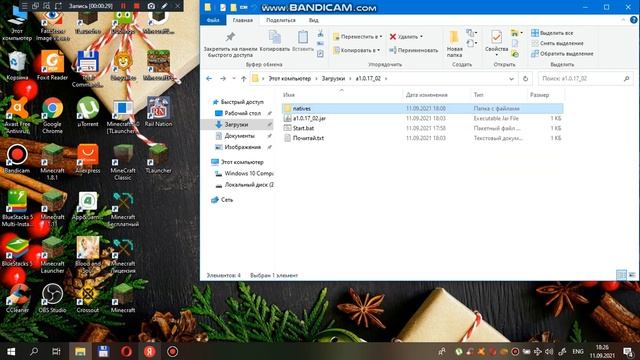Select the µTorrent desktop icon
Image resolution: width=640 pixels, height=360 pixels.
[88, 112]
